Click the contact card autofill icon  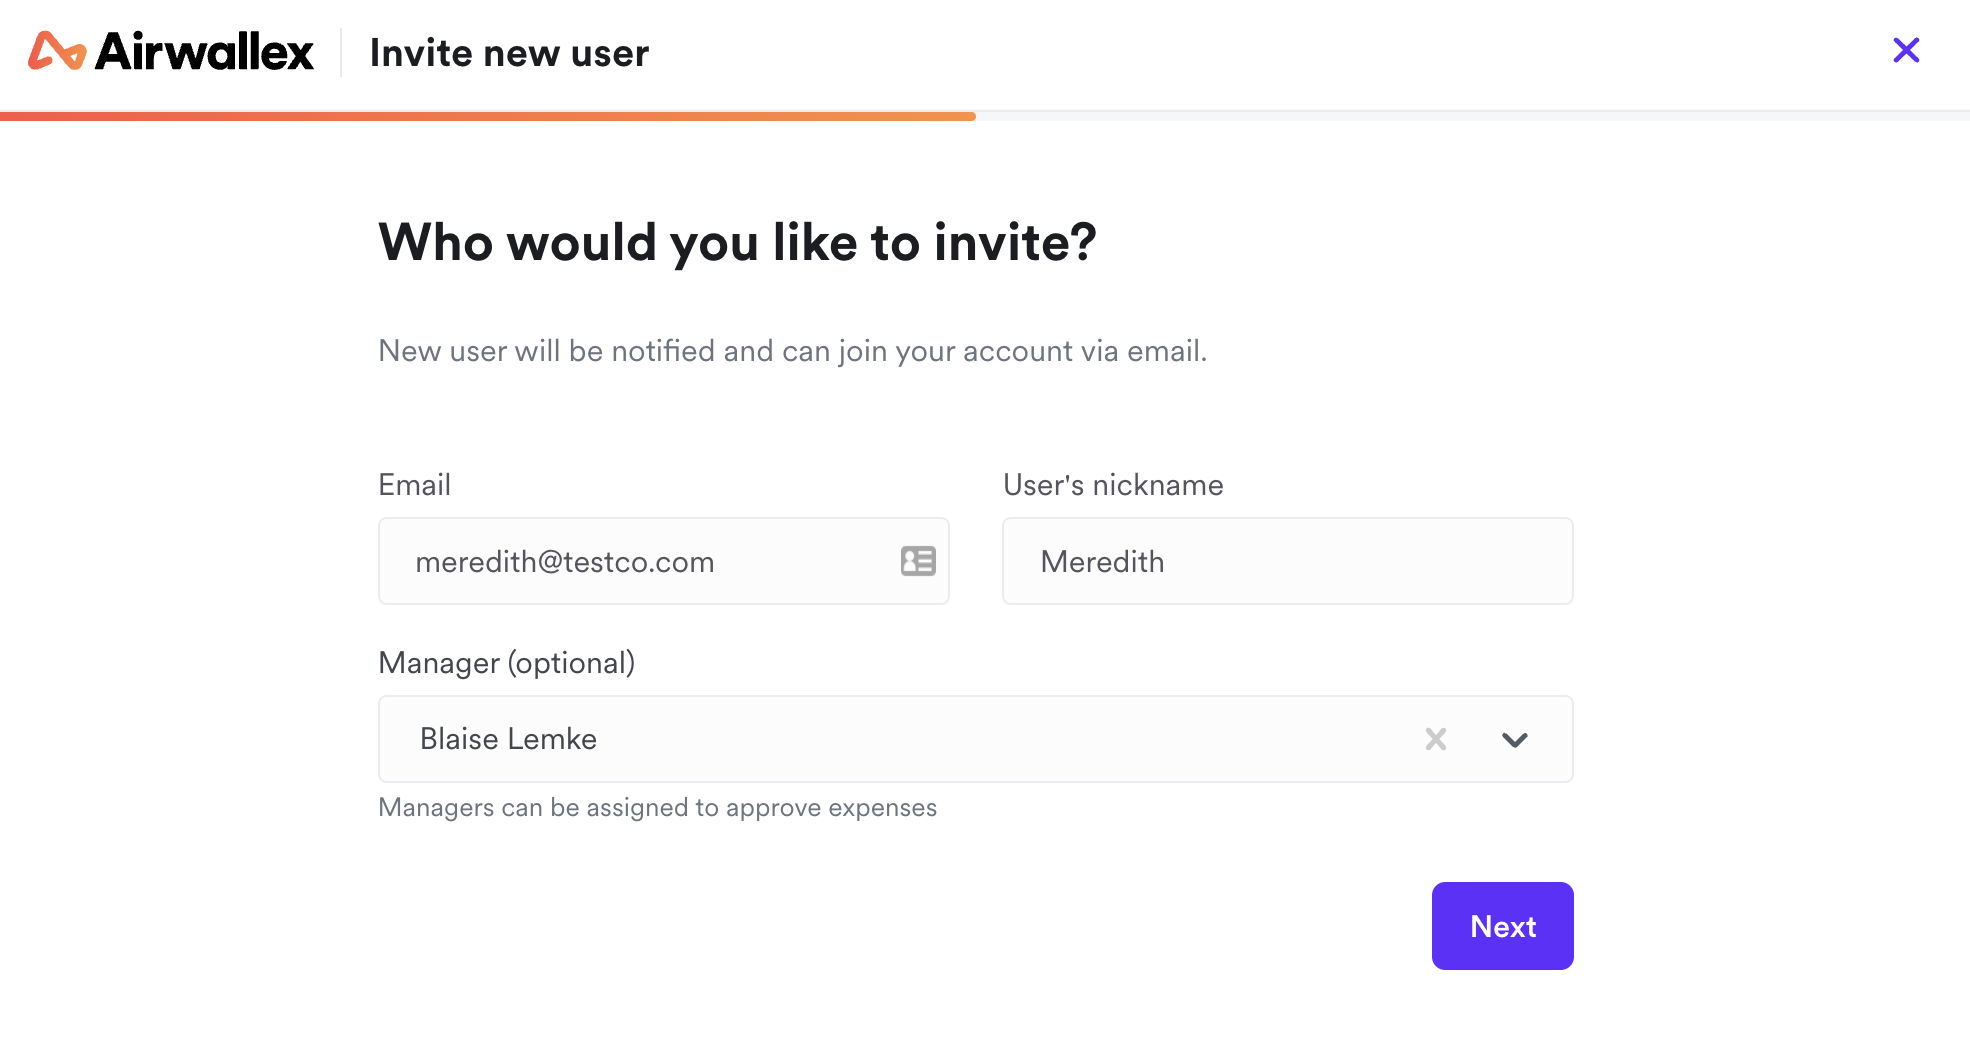tap(918, 561)
